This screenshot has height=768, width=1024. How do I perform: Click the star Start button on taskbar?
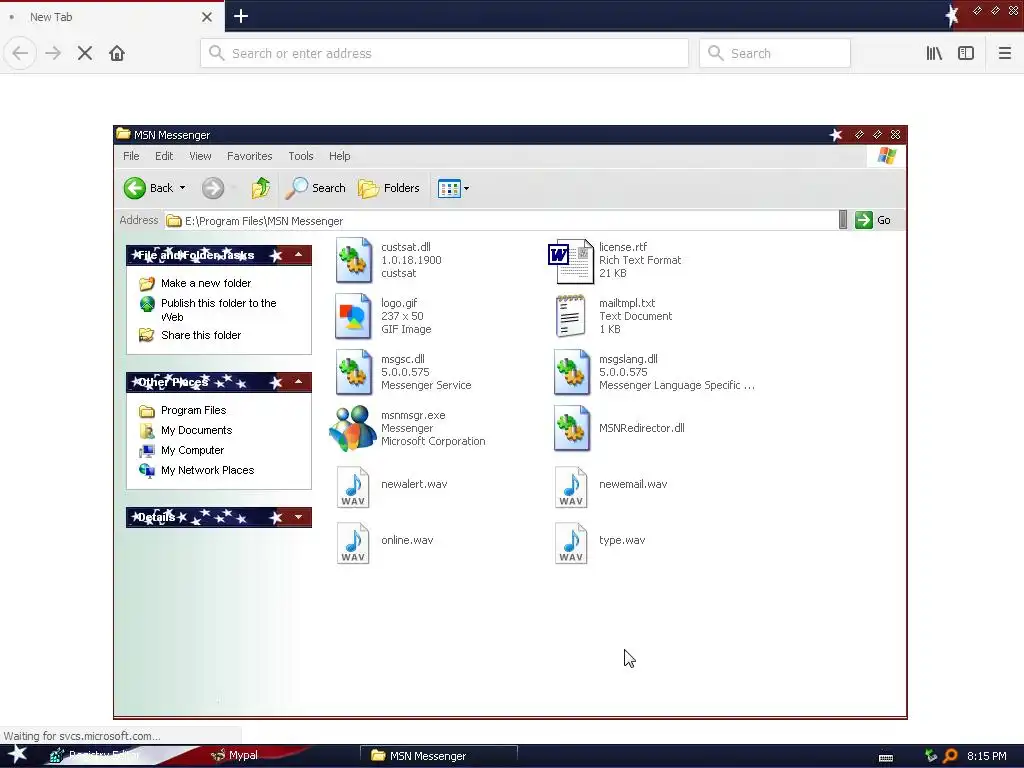click(18, 755)
